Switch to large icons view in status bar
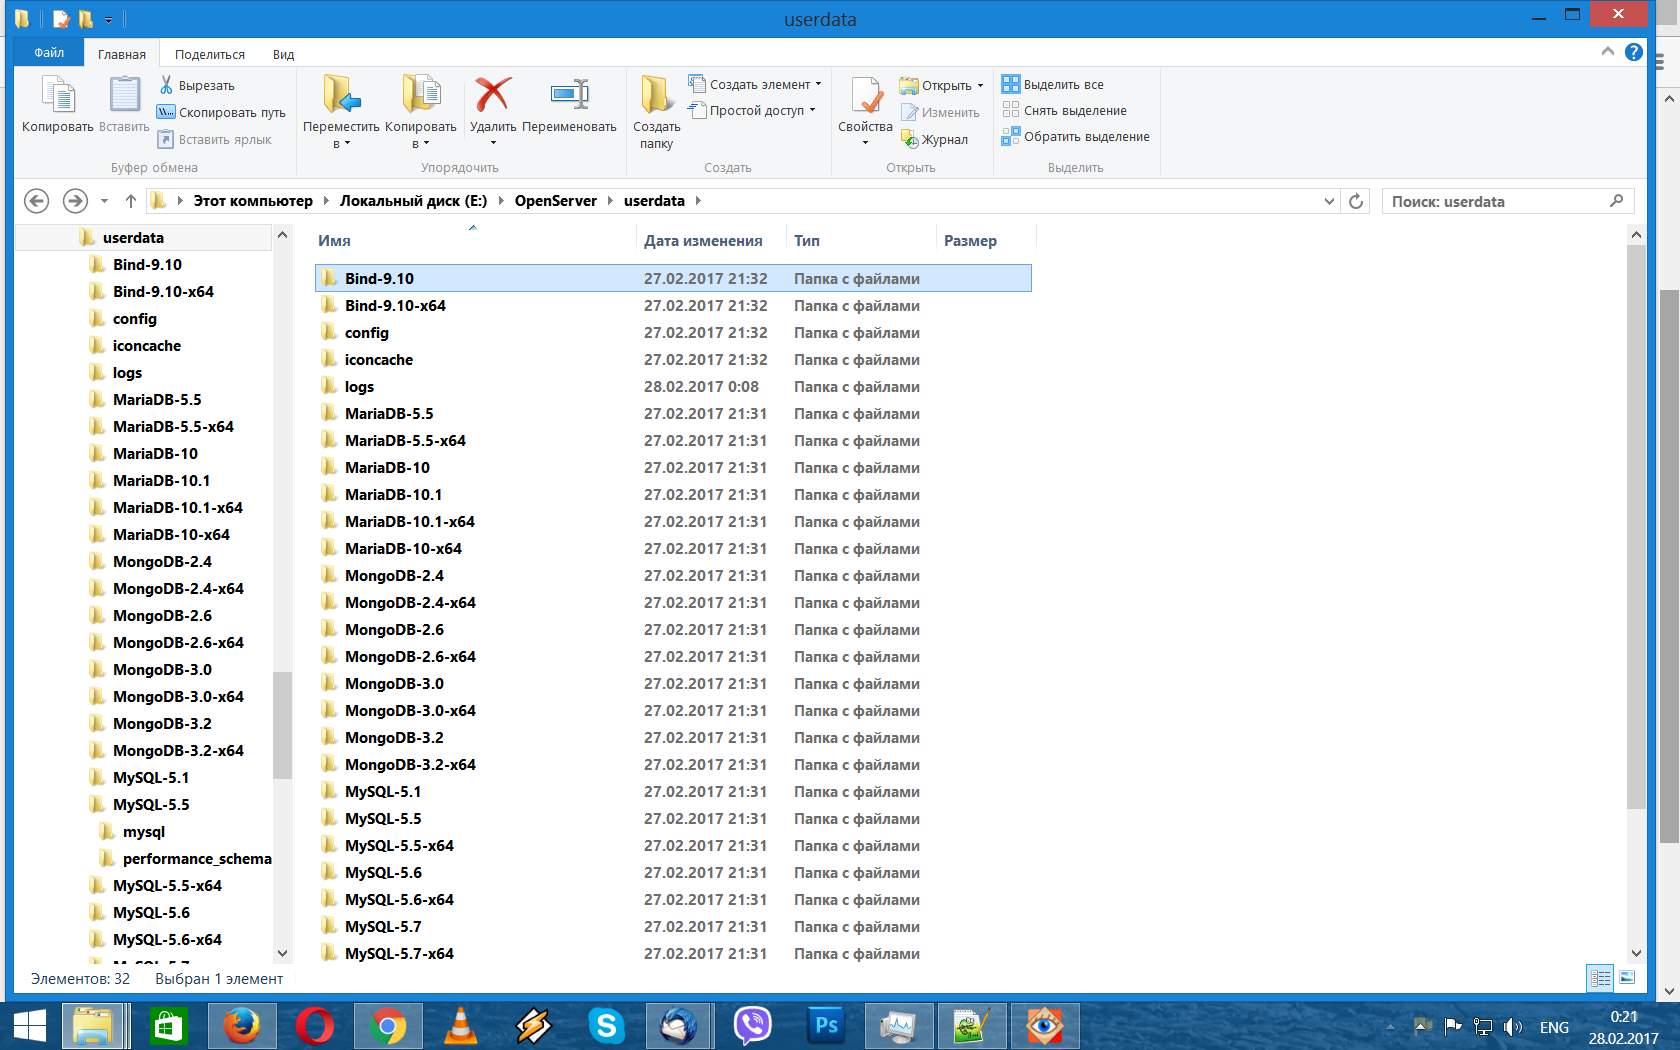 (1627, 978)
